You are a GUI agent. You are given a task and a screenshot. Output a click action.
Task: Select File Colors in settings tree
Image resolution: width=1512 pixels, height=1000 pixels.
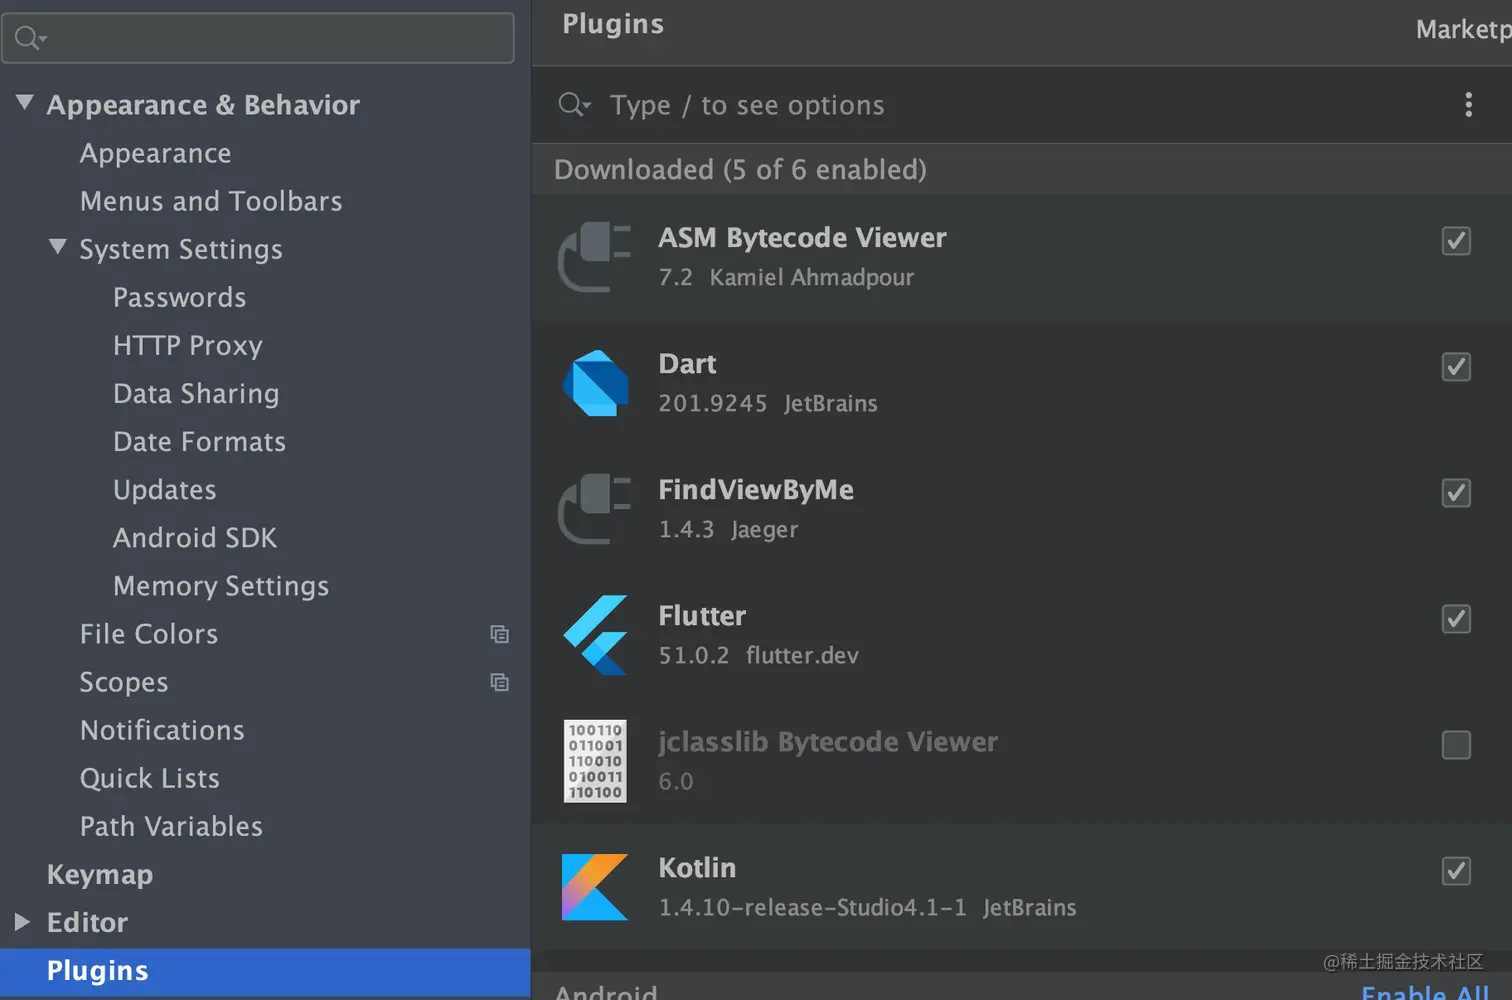[149, 633]
